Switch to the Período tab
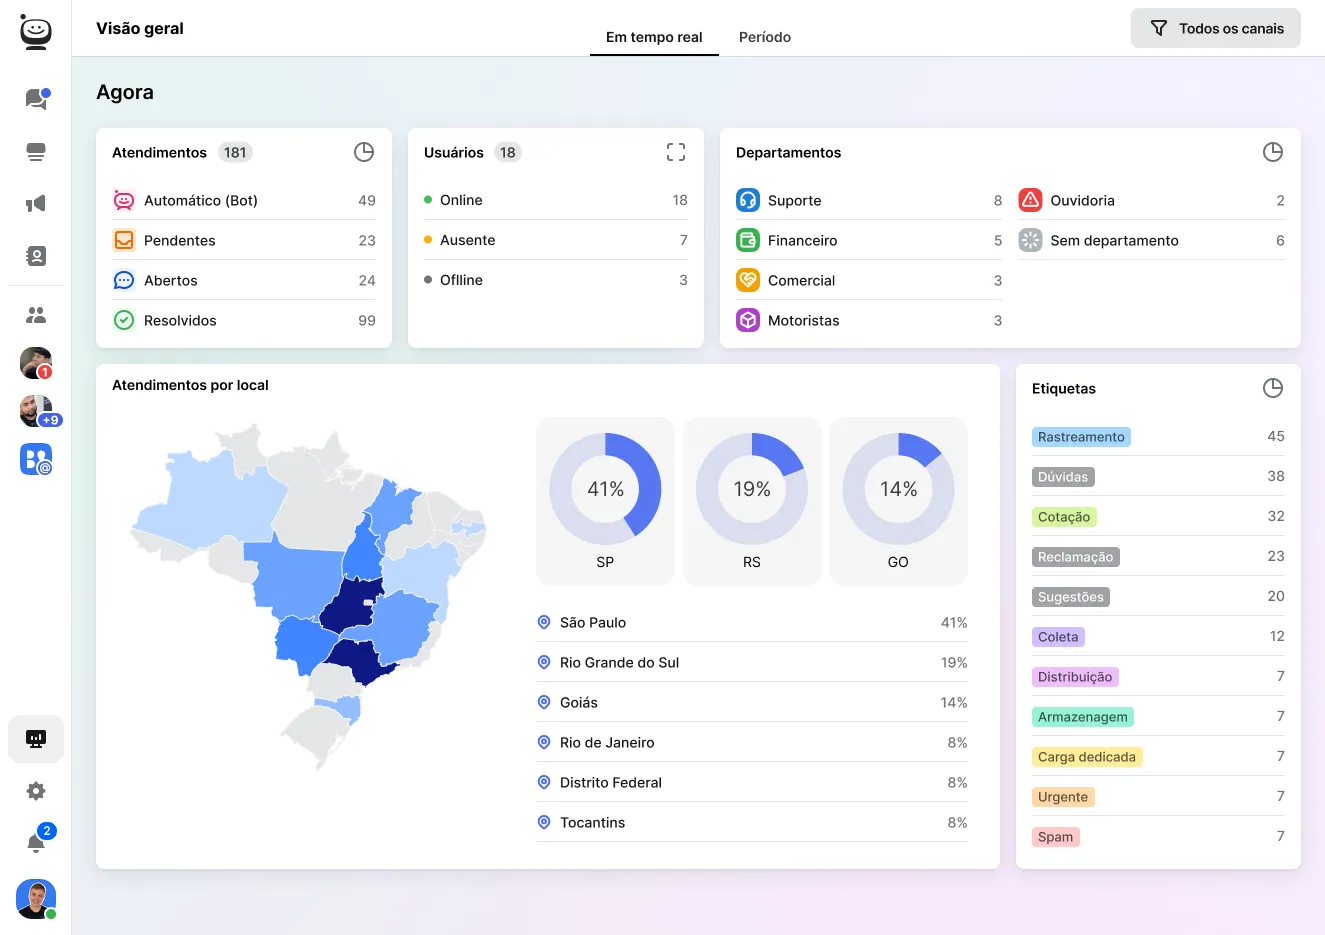Screen dimensions: 1325x935 tap(765, 37)
